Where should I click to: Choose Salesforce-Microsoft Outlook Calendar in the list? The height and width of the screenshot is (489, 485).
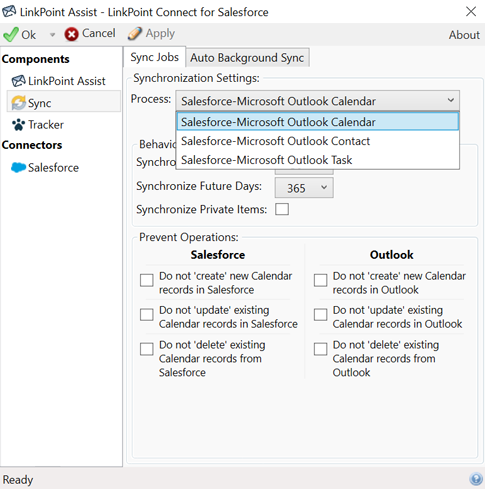[x=318, y=122]
